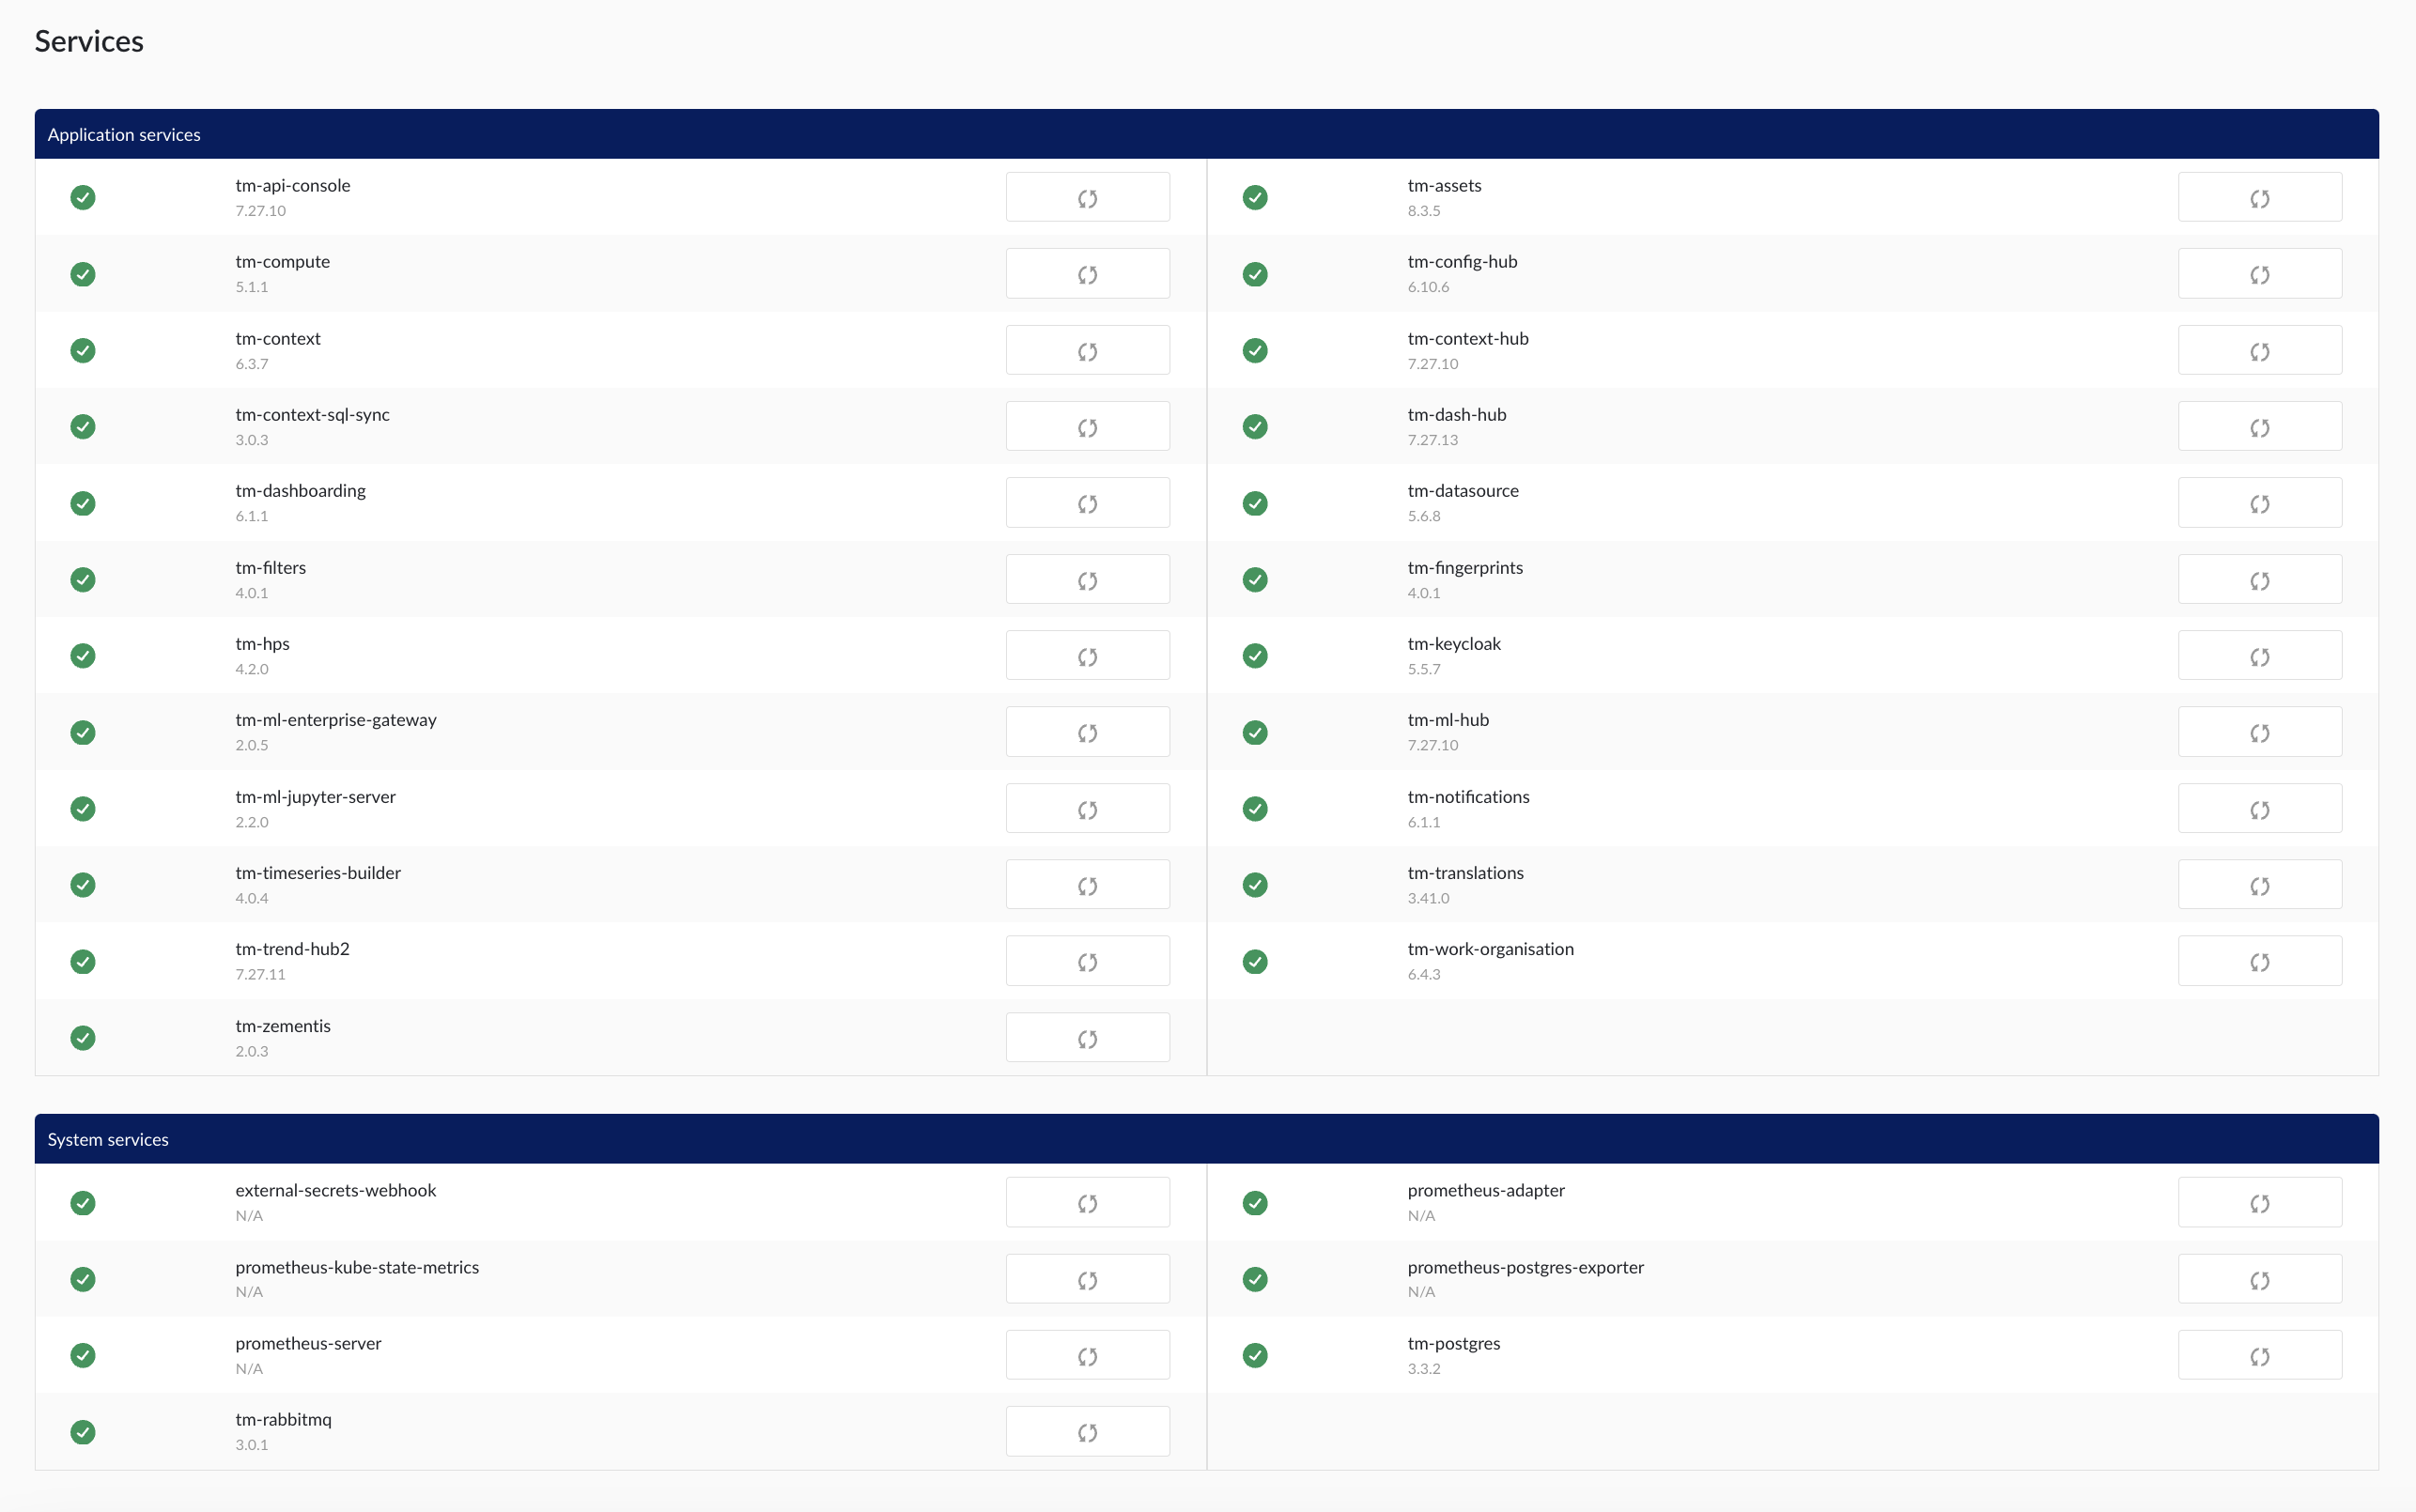
Task: Select the tm-notifications service name
Action: [x=1468, y=797]
